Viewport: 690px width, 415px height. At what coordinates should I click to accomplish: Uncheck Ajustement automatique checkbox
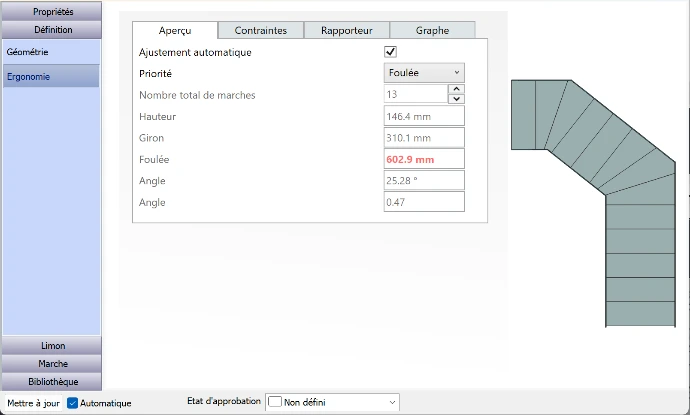click(391, 52)
